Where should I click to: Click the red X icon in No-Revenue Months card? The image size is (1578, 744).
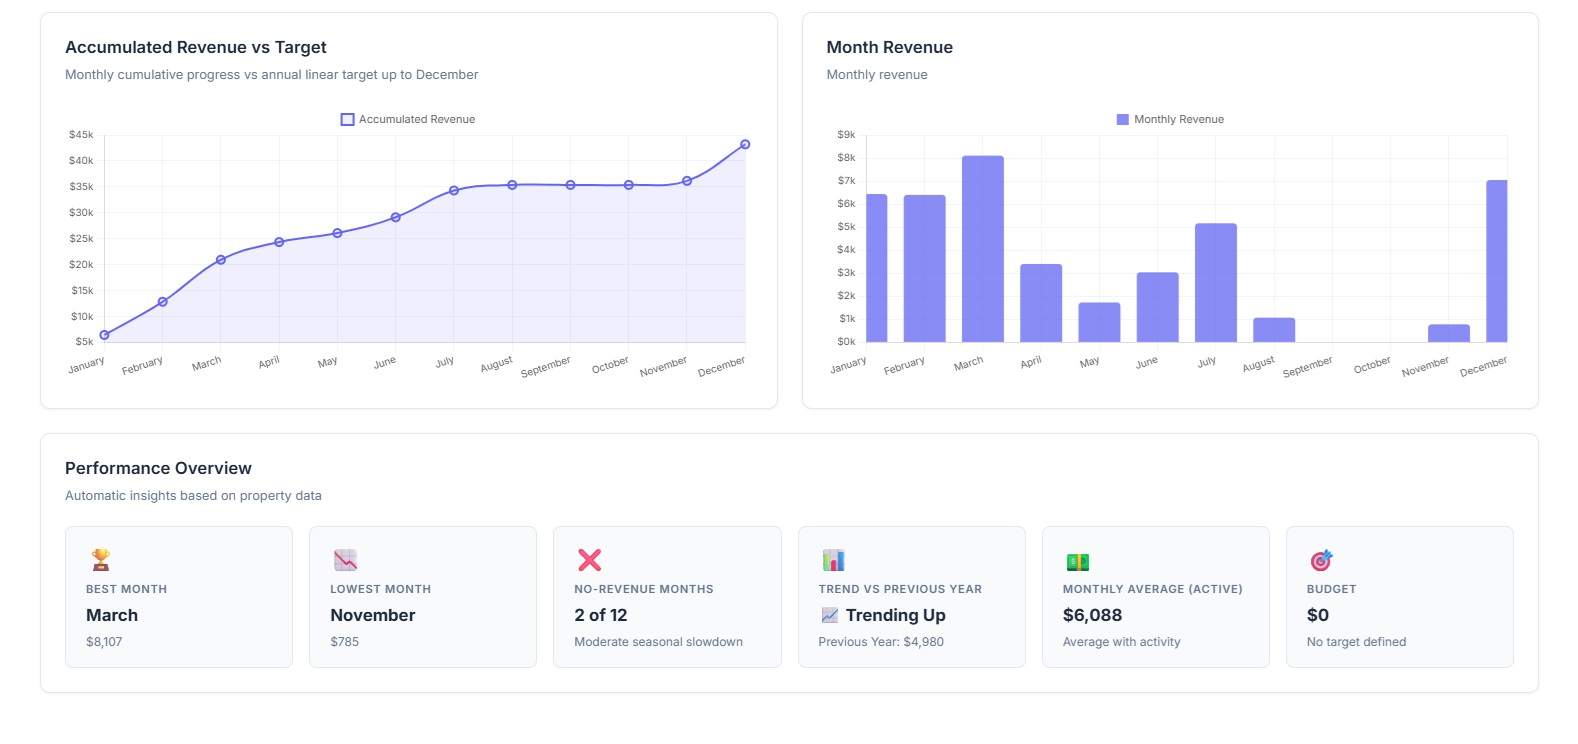pos(590,560)
